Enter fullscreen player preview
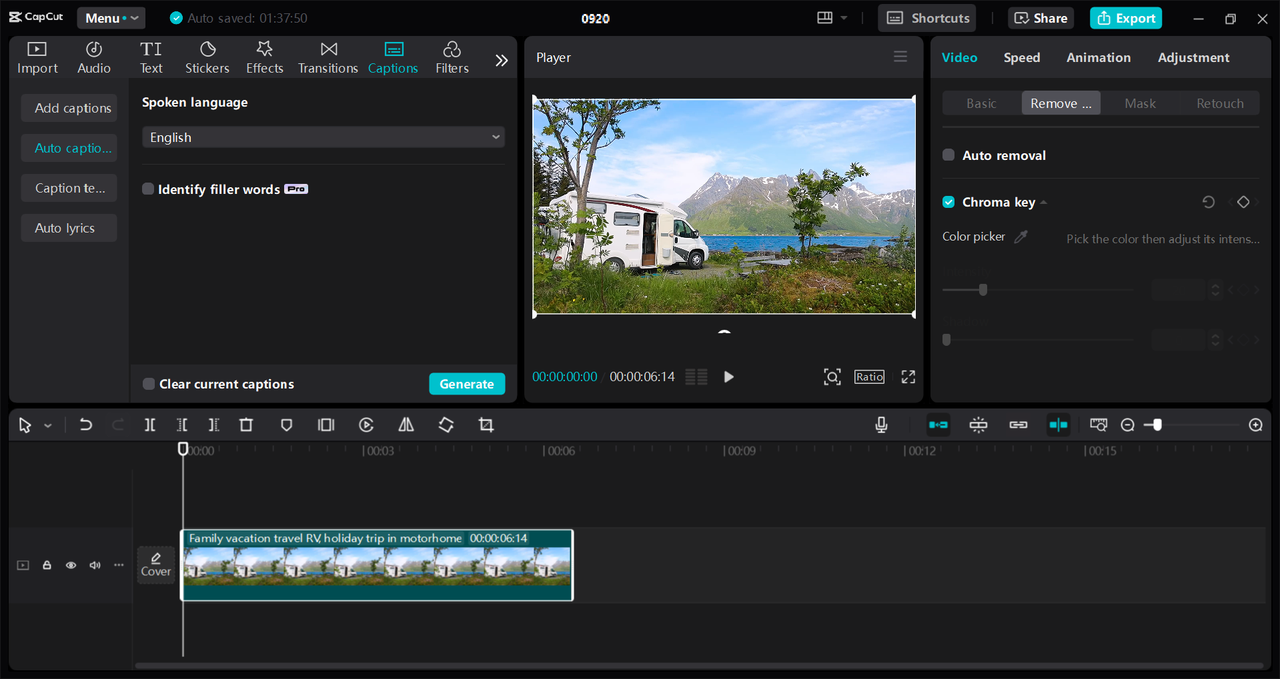Viewport: 1280px width, 679px height. click(908, 377)
